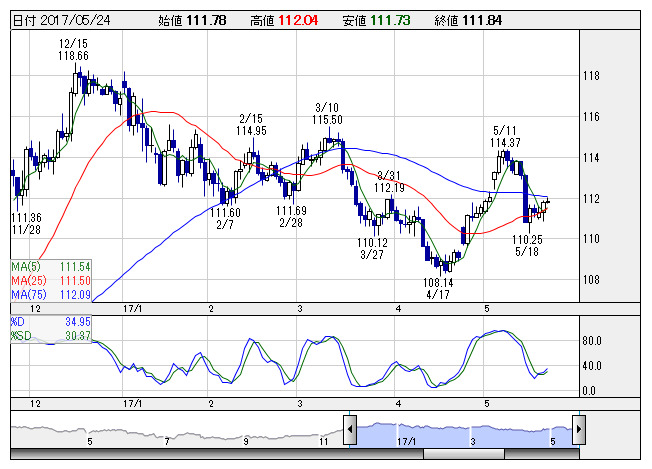
Task: Click the left range handle arrow
Action: (350, 429)
